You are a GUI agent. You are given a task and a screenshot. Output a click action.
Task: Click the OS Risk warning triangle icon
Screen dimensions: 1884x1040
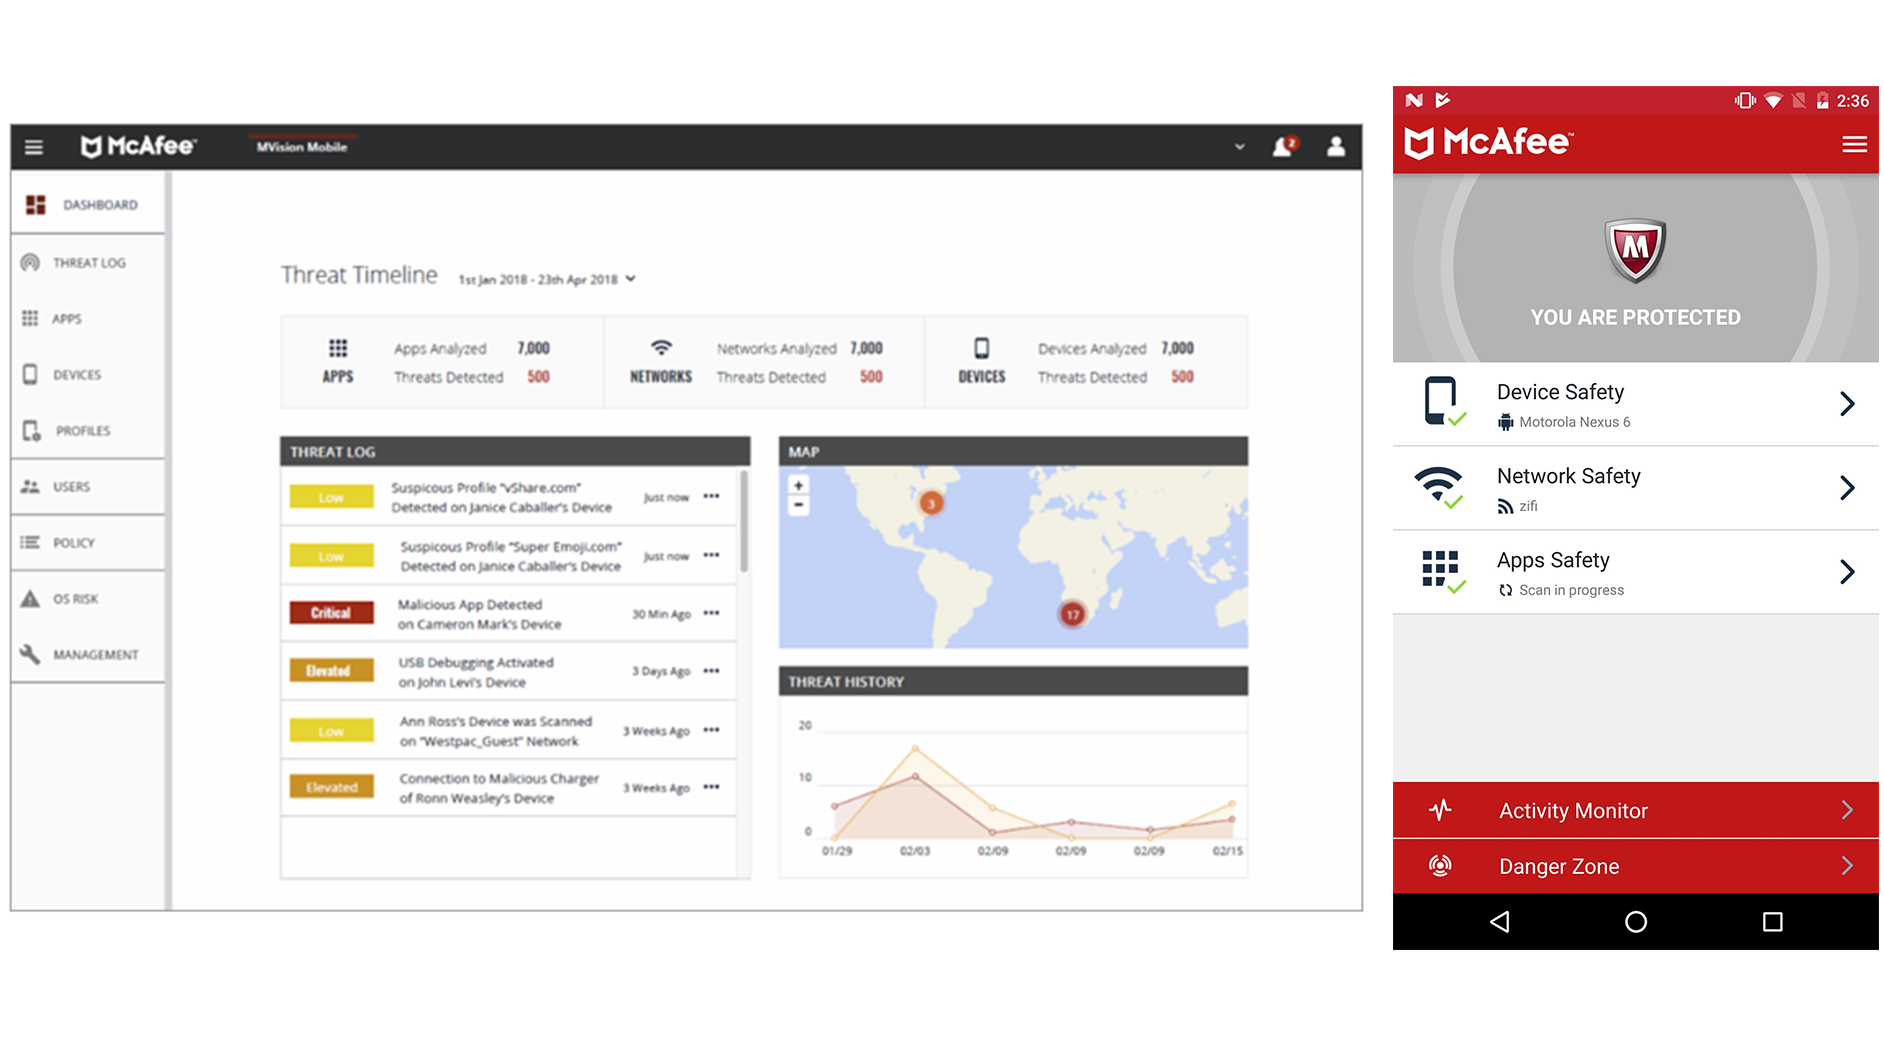(30, 598)
